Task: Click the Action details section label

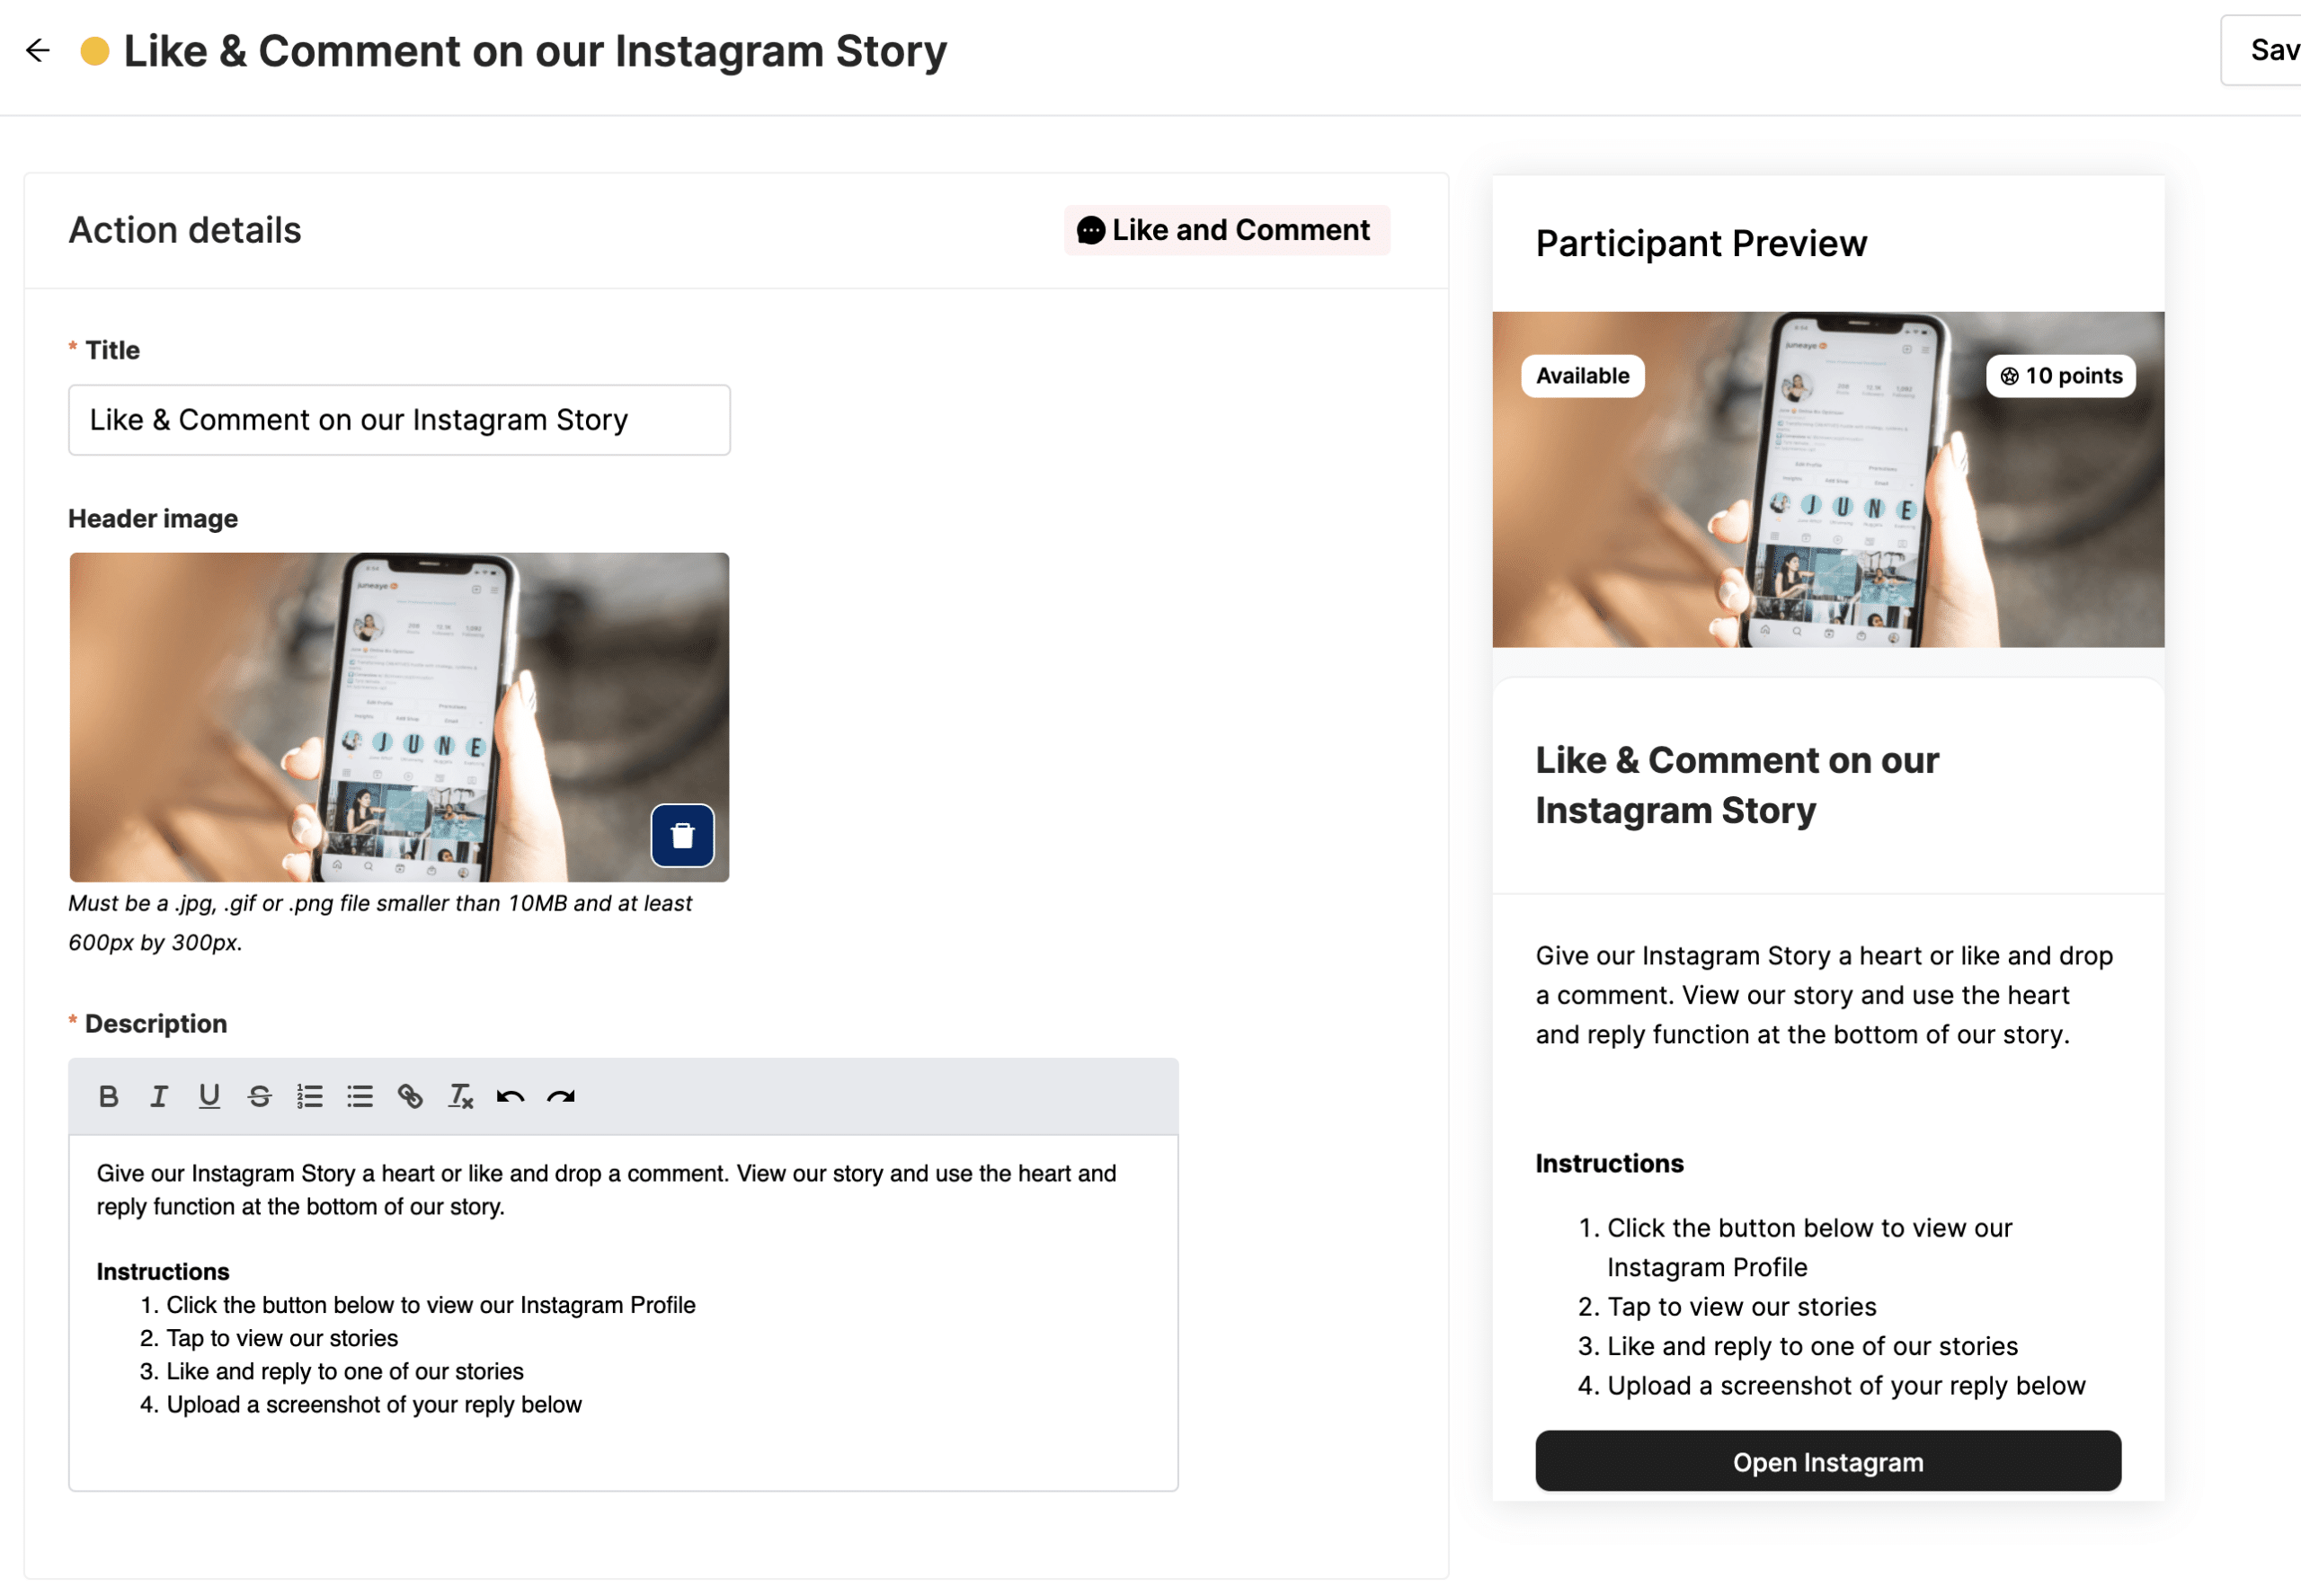Action: click(x=183, y=229)
